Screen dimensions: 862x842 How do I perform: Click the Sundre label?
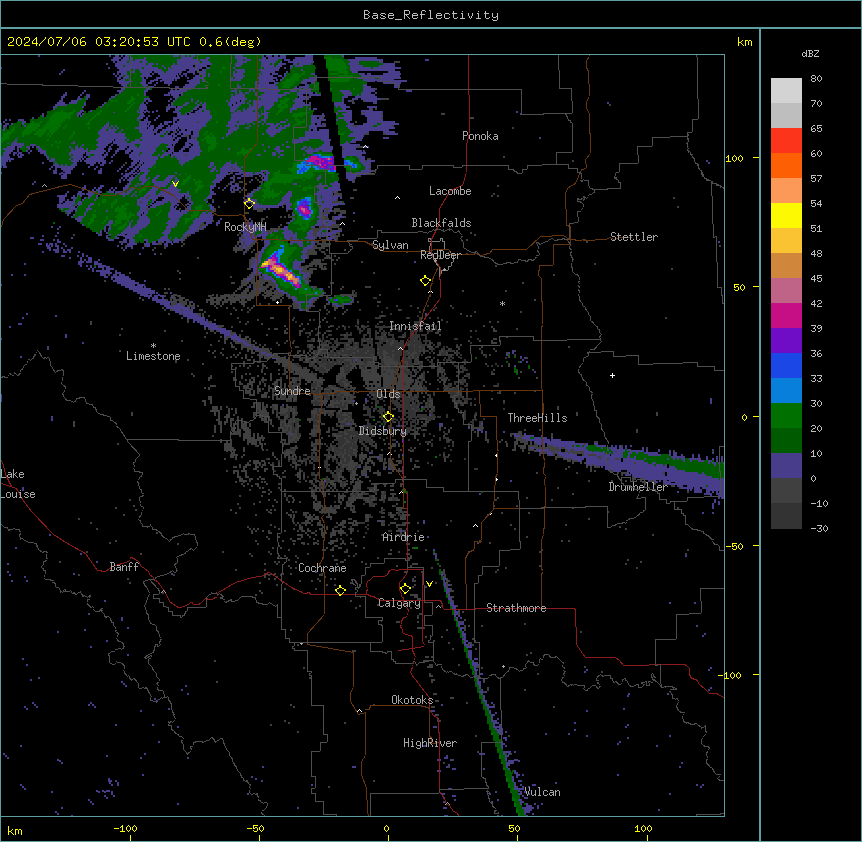tap(292, 391)
